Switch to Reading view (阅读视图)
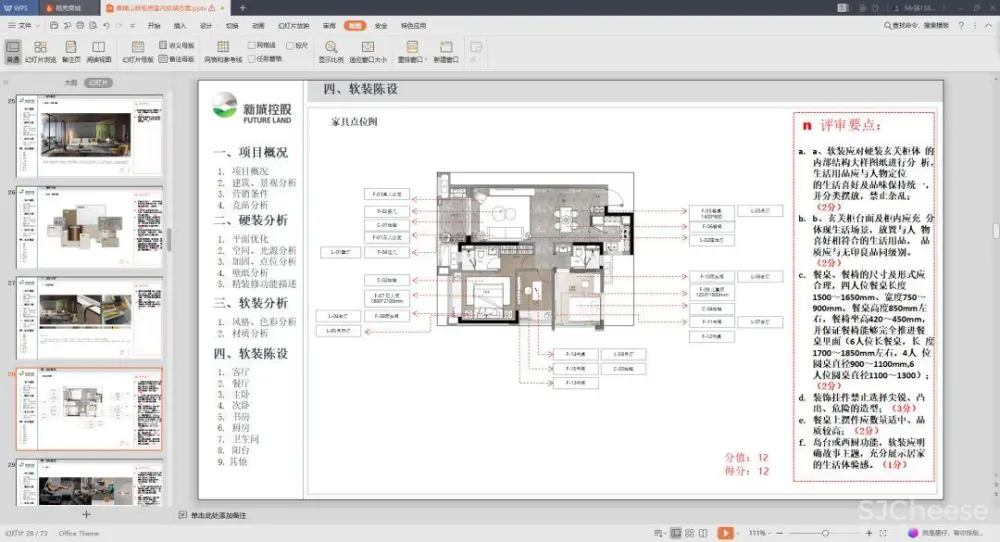Screen dimensions: 1000x542 click(99, 51)
